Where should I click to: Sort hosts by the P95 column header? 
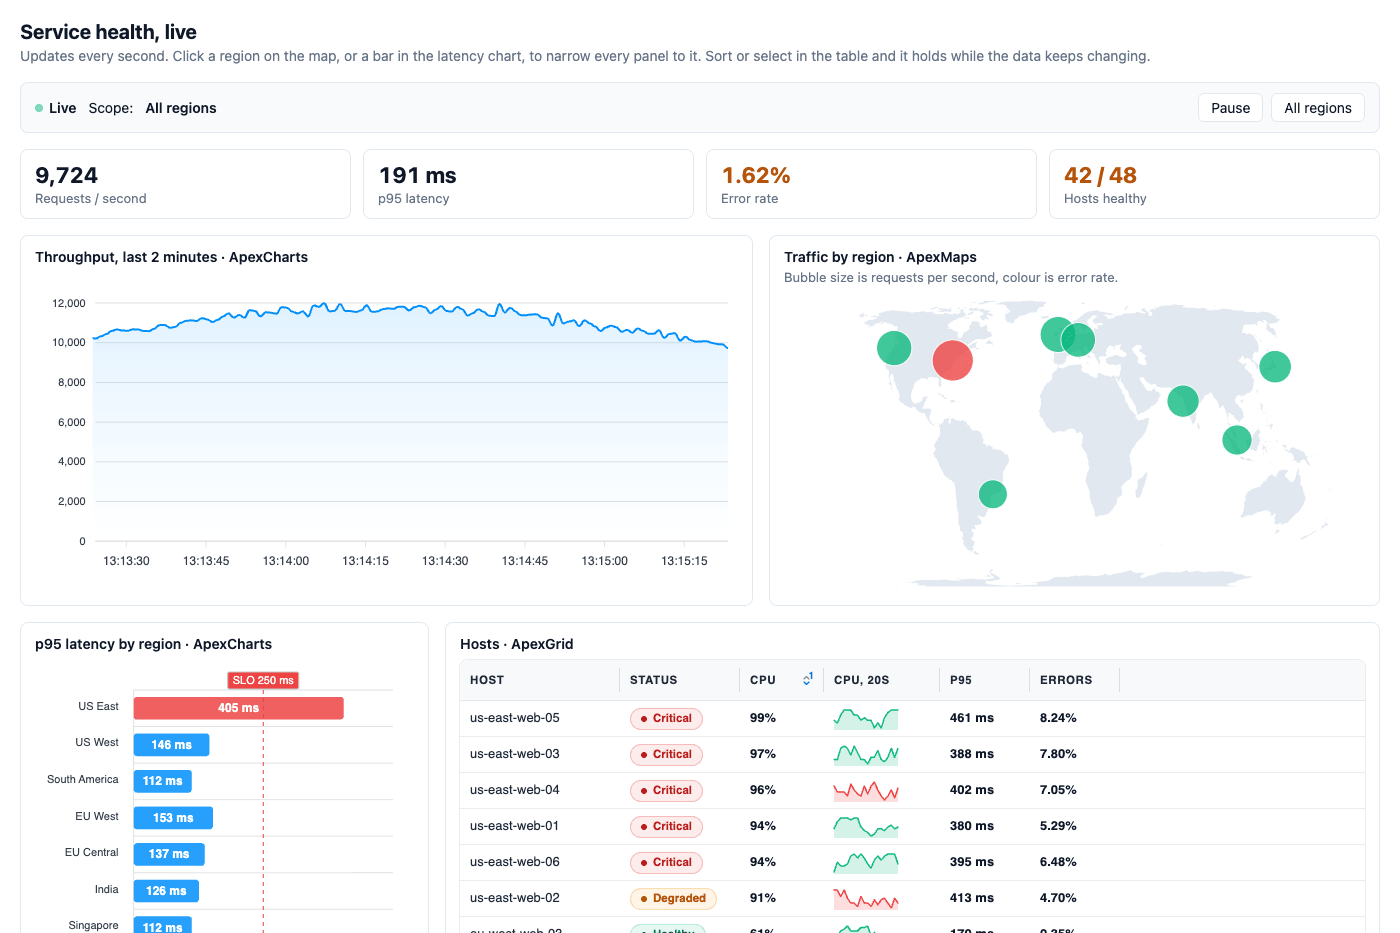click(984, 680)
